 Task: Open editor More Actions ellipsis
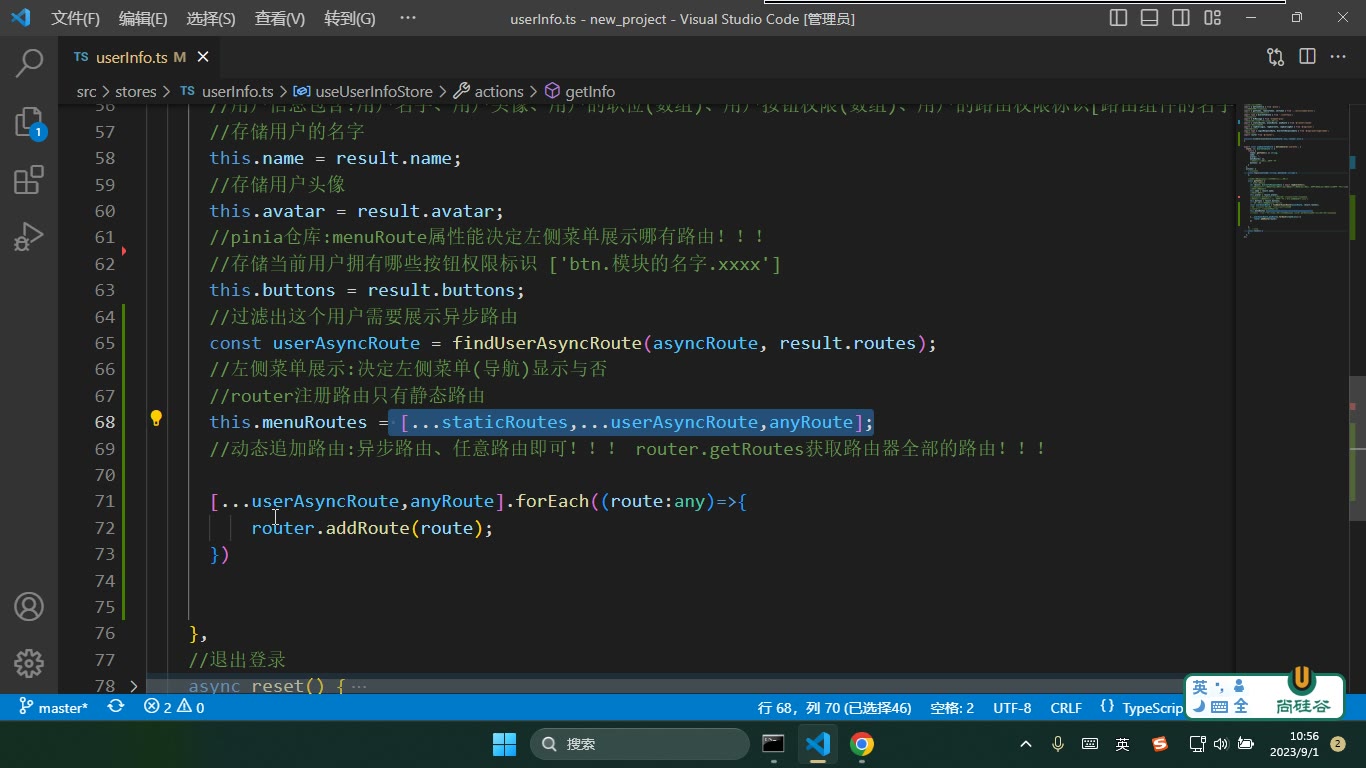point(1338,57)
